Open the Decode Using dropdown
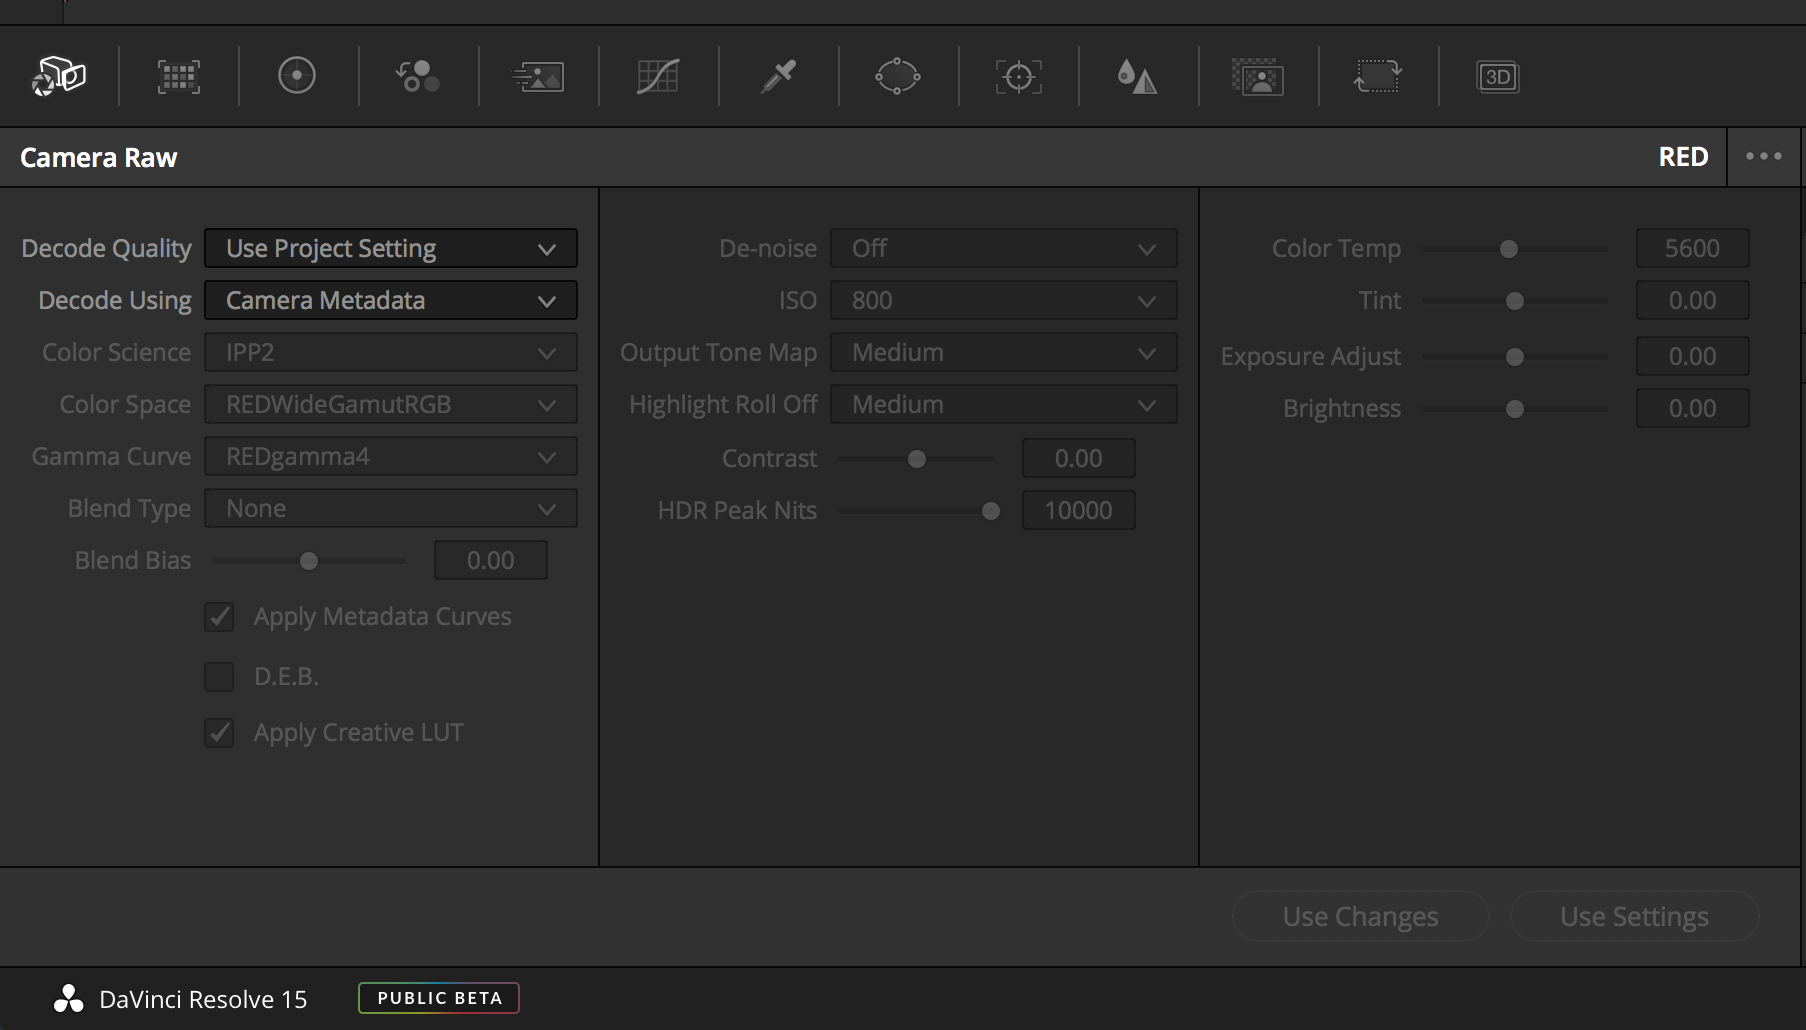 391,300
